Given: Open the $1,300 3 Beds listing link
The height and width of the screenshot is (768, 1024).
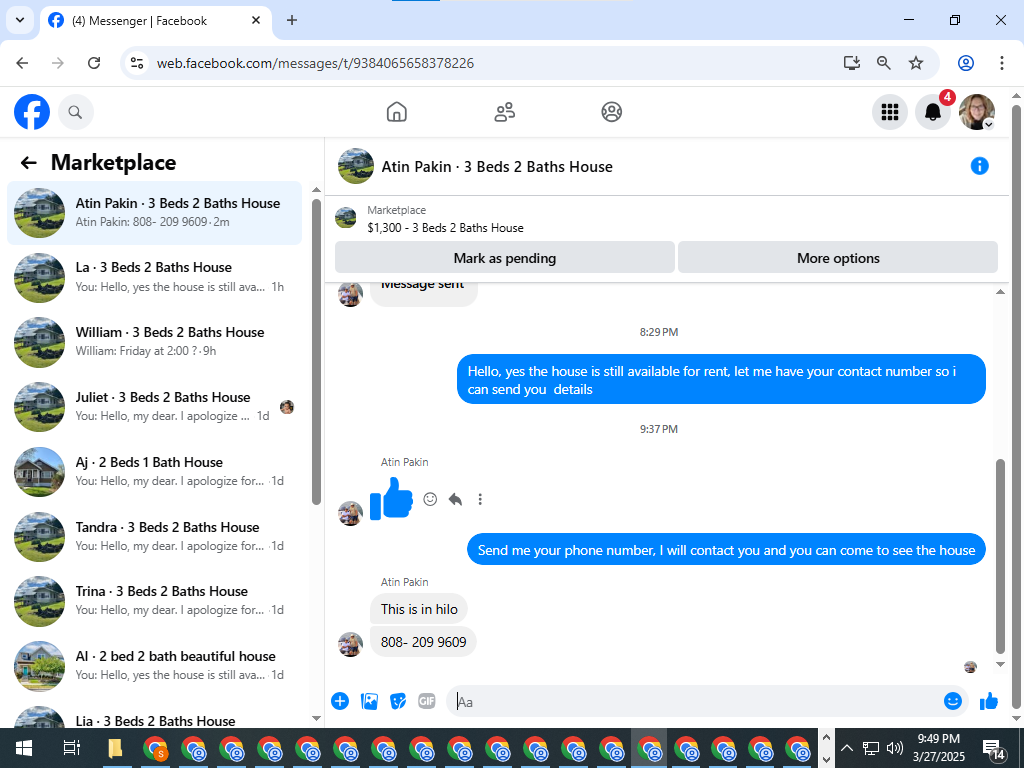Looking at the screenshot, I should point(445,228).
